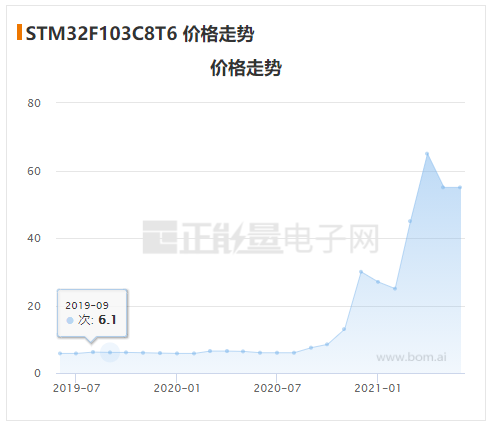Click the orange bar beside the heading
490x426 pixels.
pos(19,32)
